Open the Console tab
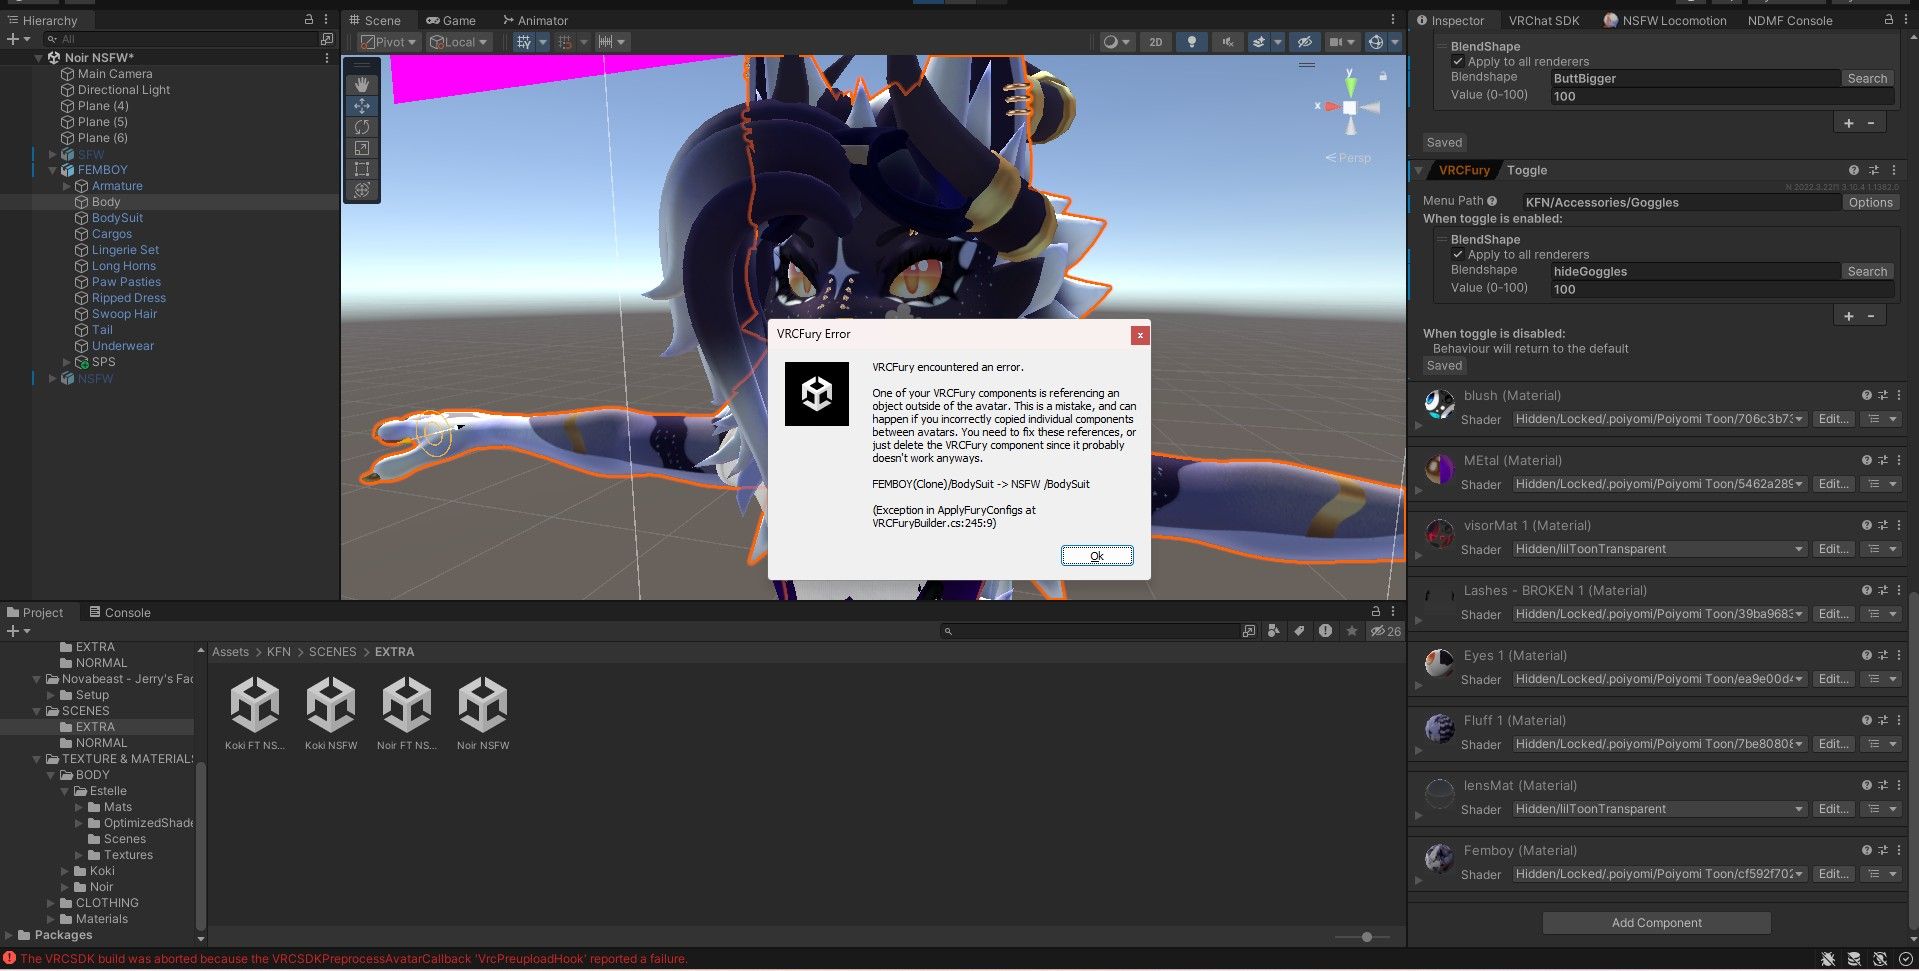Image resolution: width=1919 pixels, height=971 pixels. click(x=120, y=612)
